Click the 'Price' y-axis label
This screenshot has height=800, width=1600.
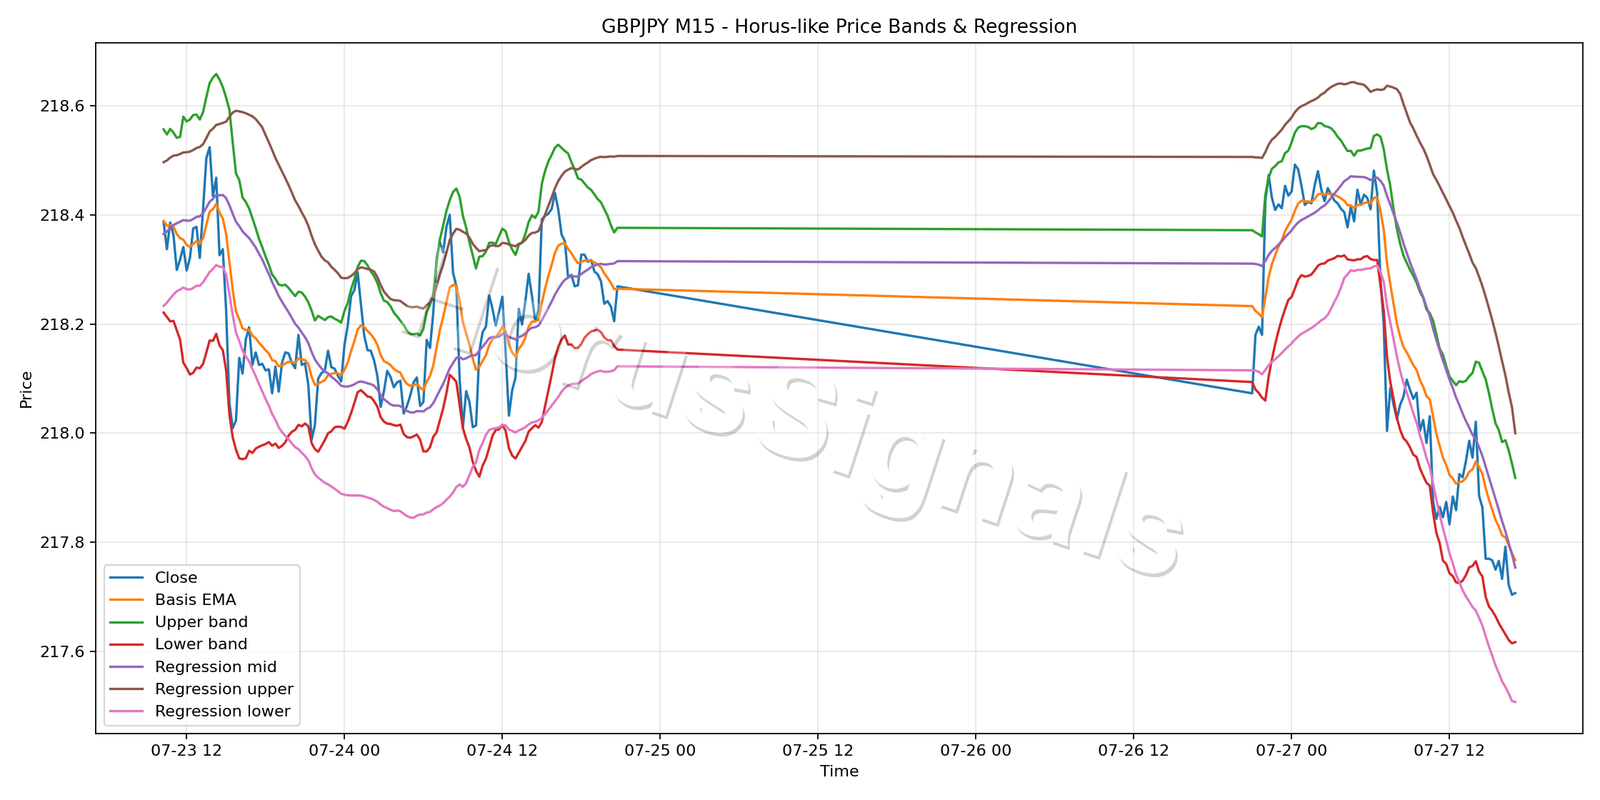click(x=26, y=389)
